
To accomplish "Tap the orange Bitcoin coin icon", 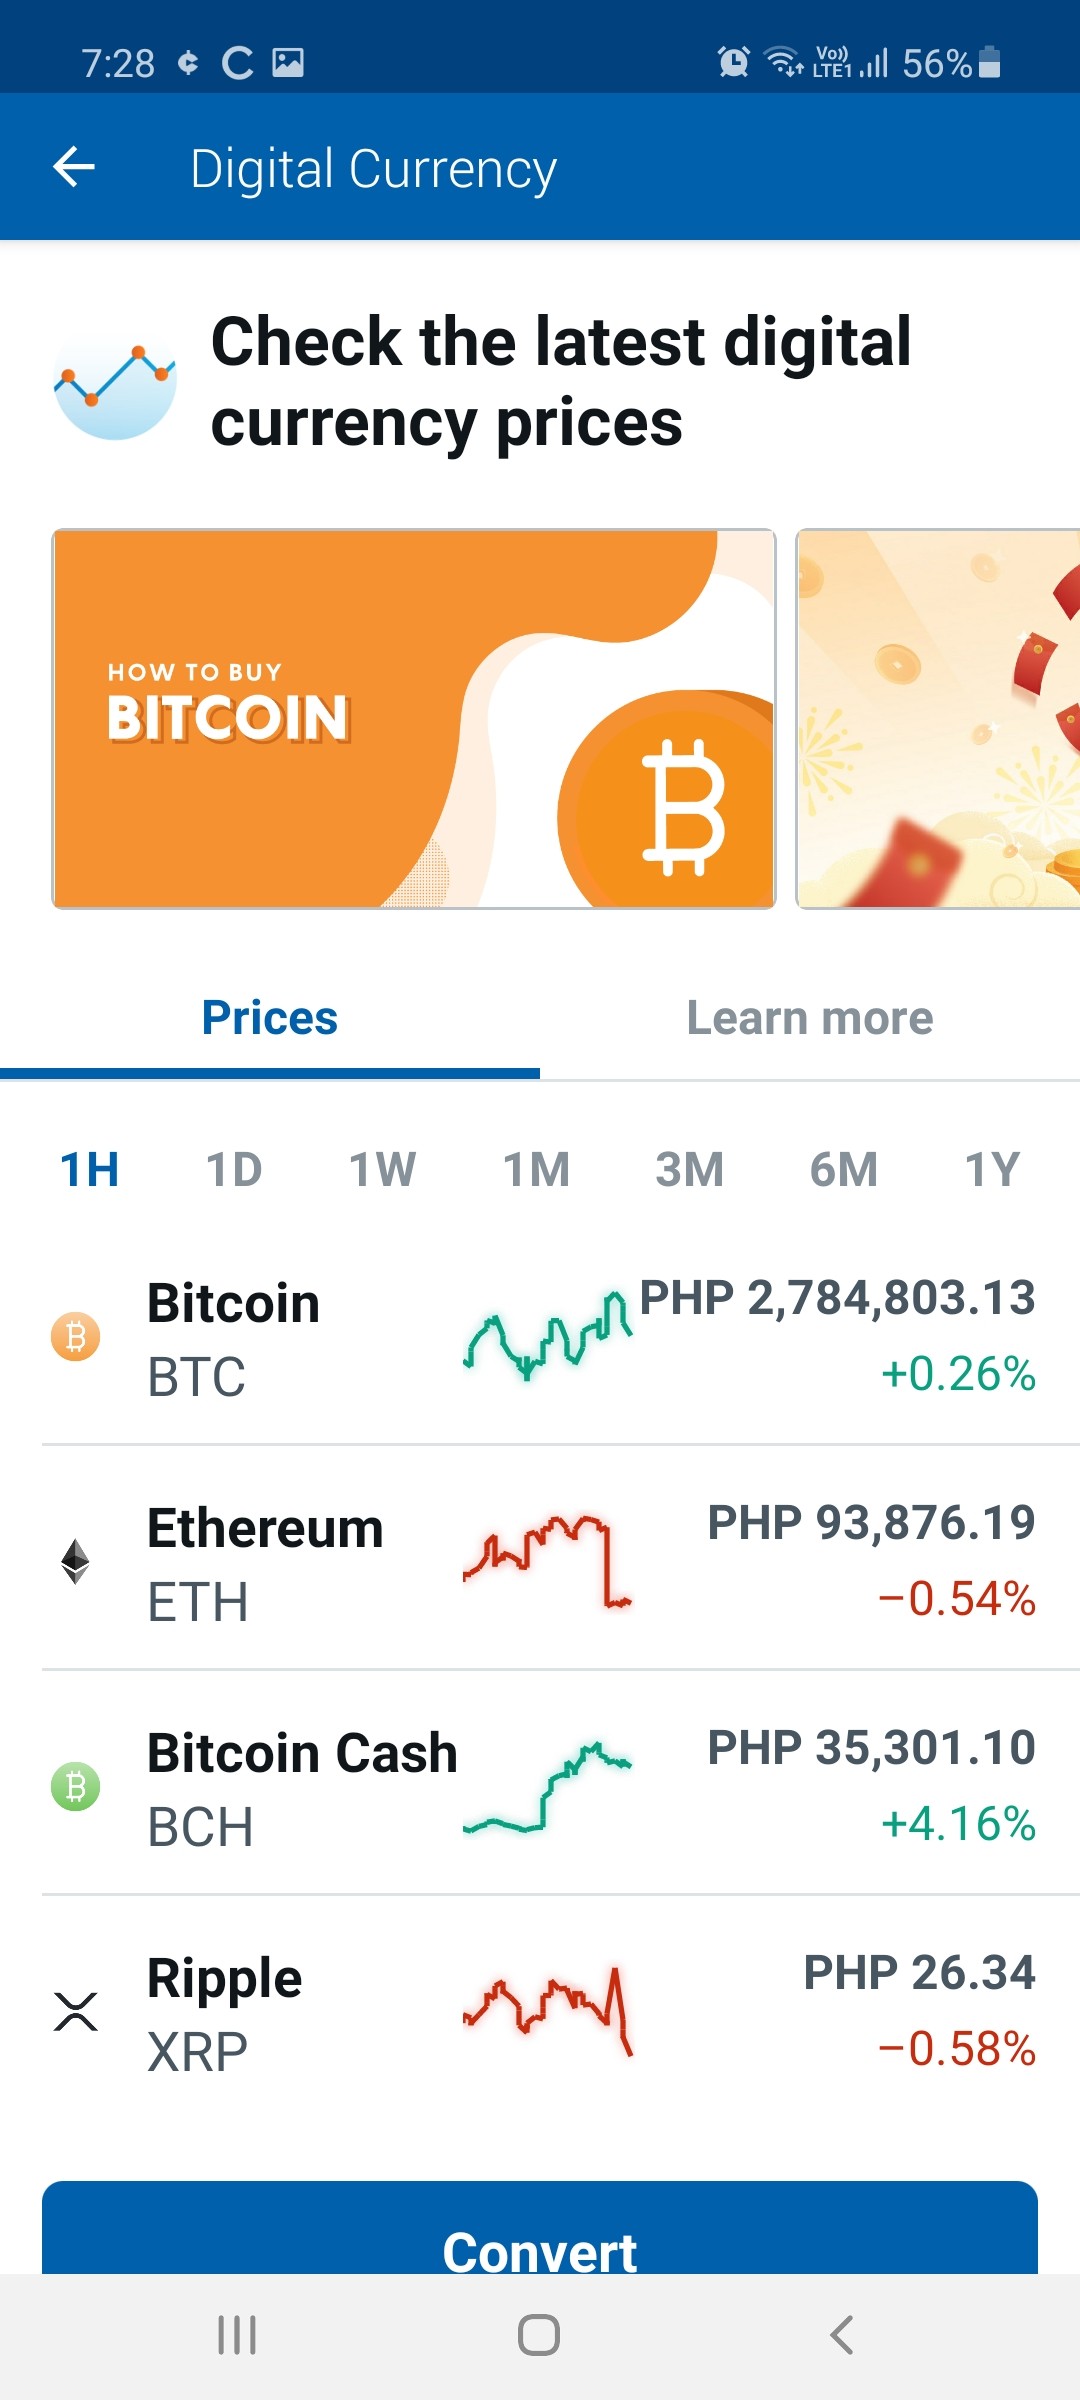I will [76, 1336].
